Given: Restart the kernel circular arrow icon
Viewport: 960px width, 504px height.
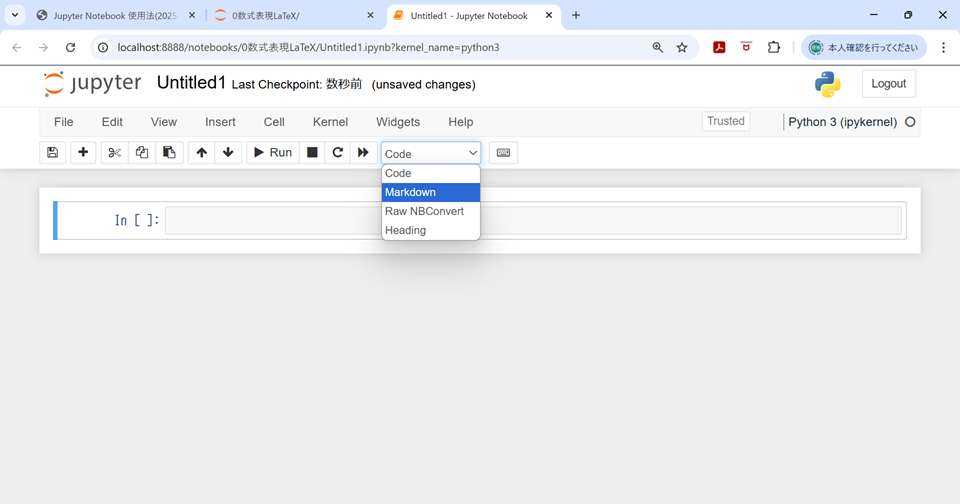Looking at the screenshot, I should click(337, 152).
